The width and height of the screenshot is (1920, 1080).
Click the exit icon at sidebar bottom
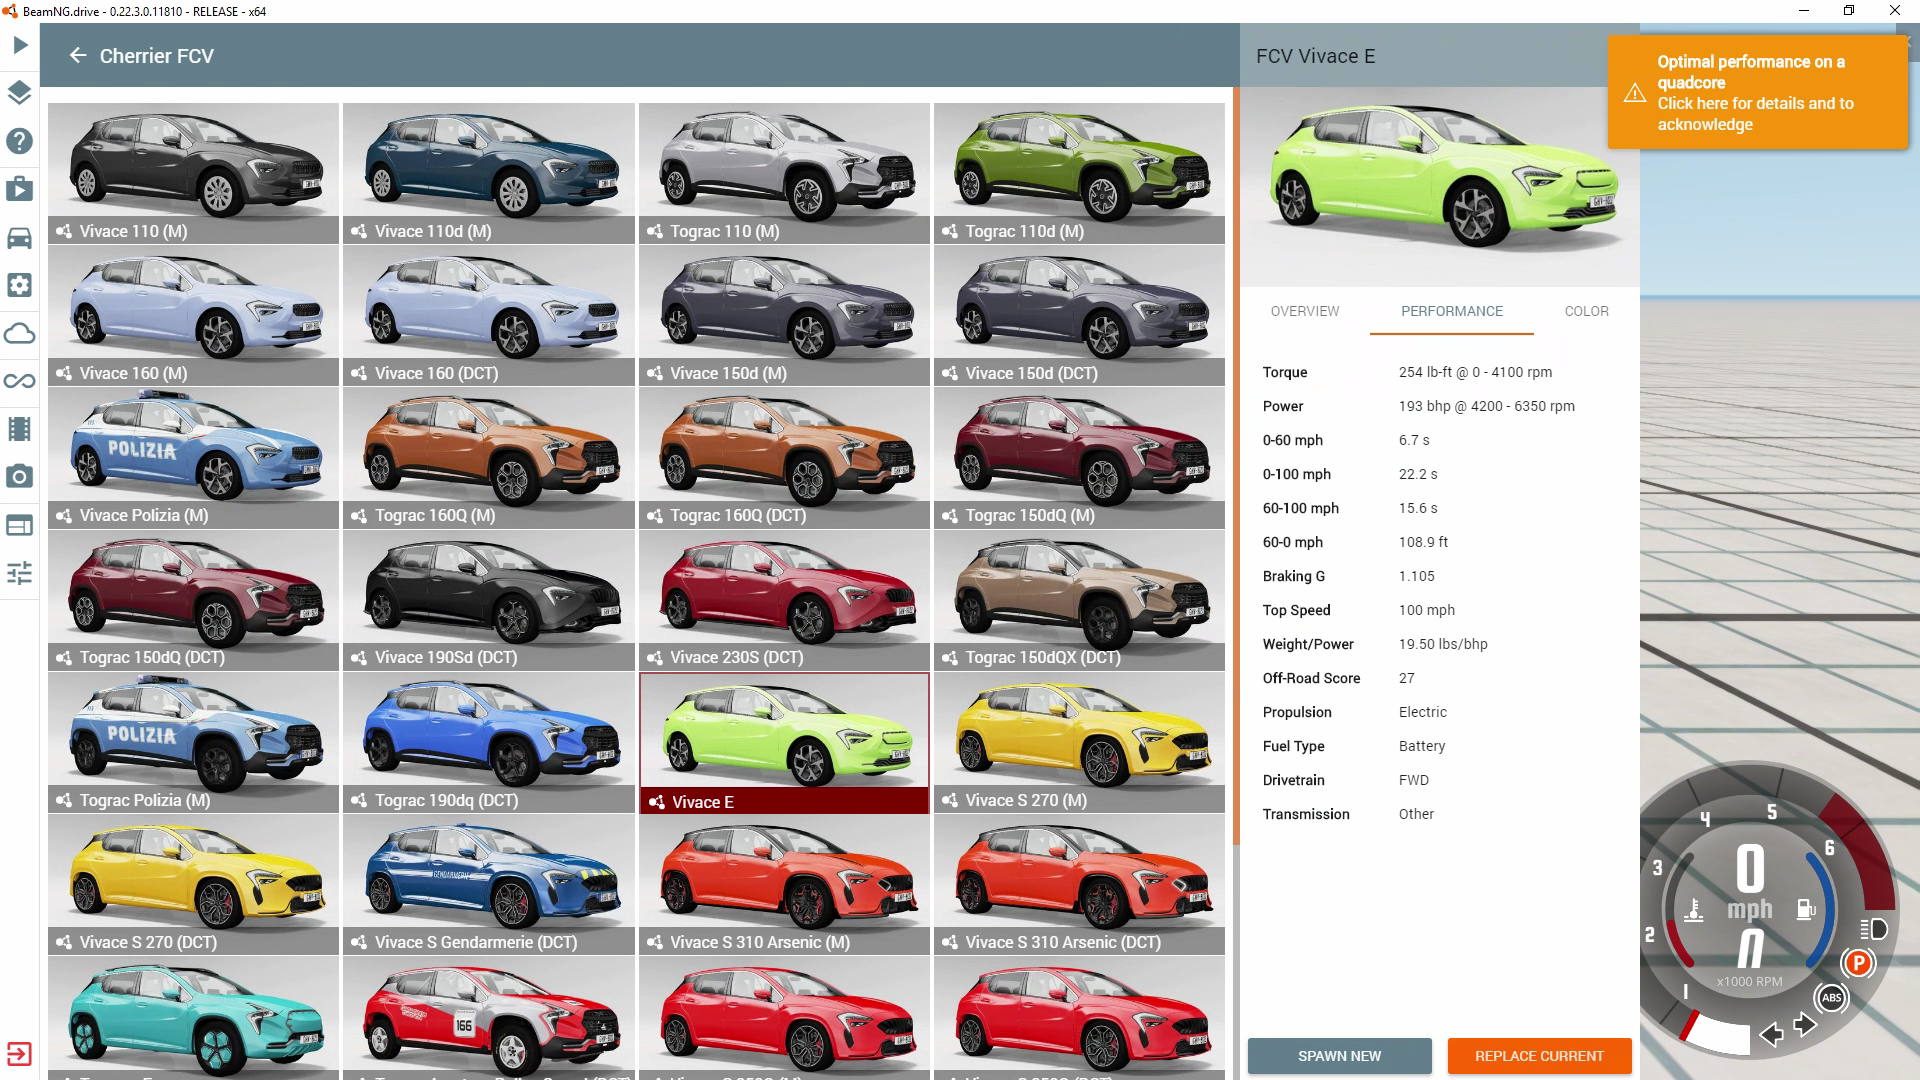(x=20, y=1054)
